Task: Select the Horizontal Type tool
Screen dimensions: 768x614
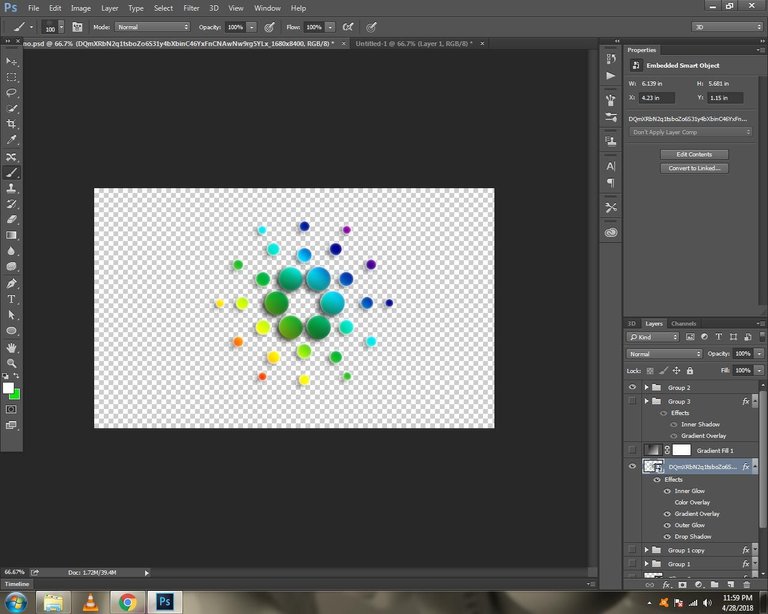Action: coord(11,299)
